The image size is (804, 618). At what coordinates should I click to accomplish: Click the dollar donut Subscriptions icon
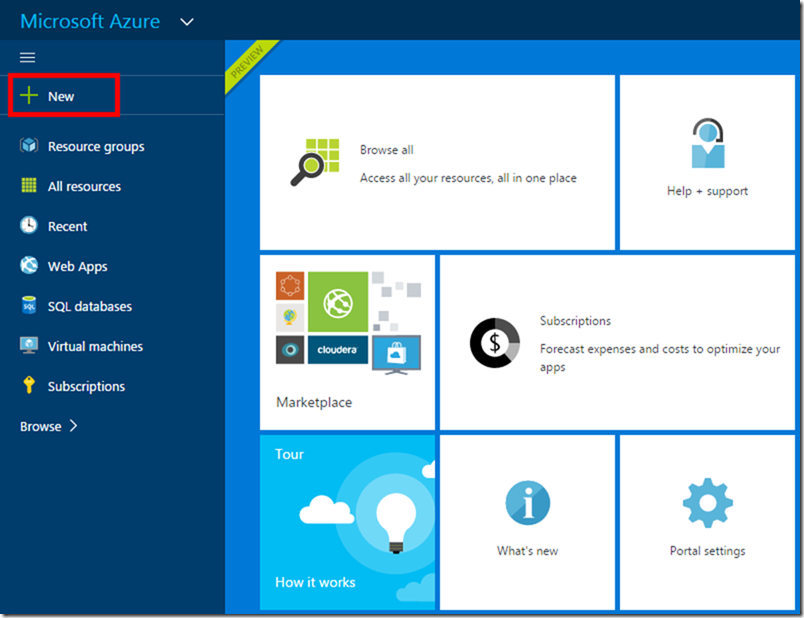coord(494,343)
